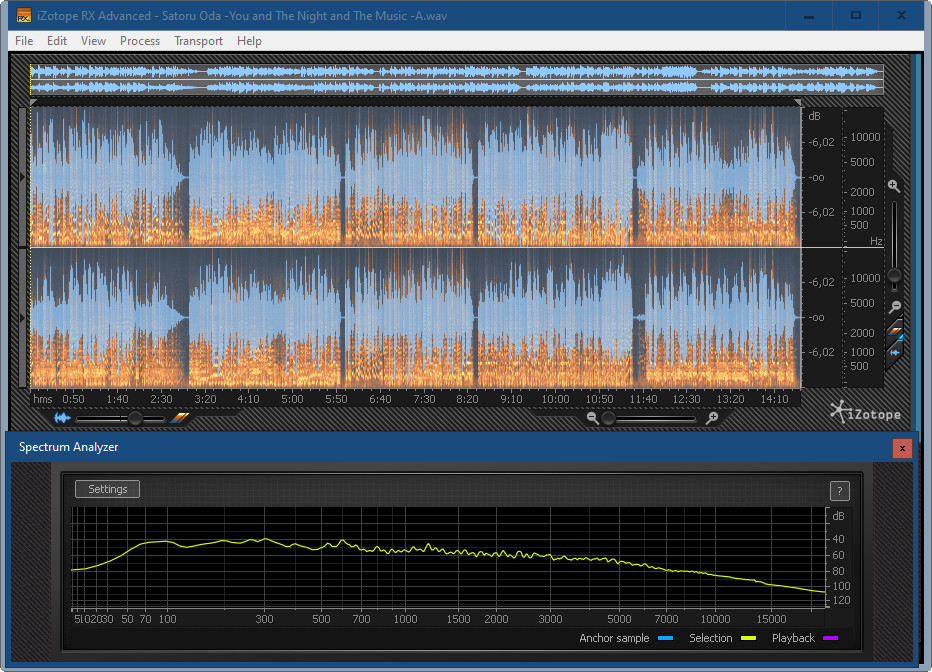Open the Edit menu dropdown

[x=57, y=41]
